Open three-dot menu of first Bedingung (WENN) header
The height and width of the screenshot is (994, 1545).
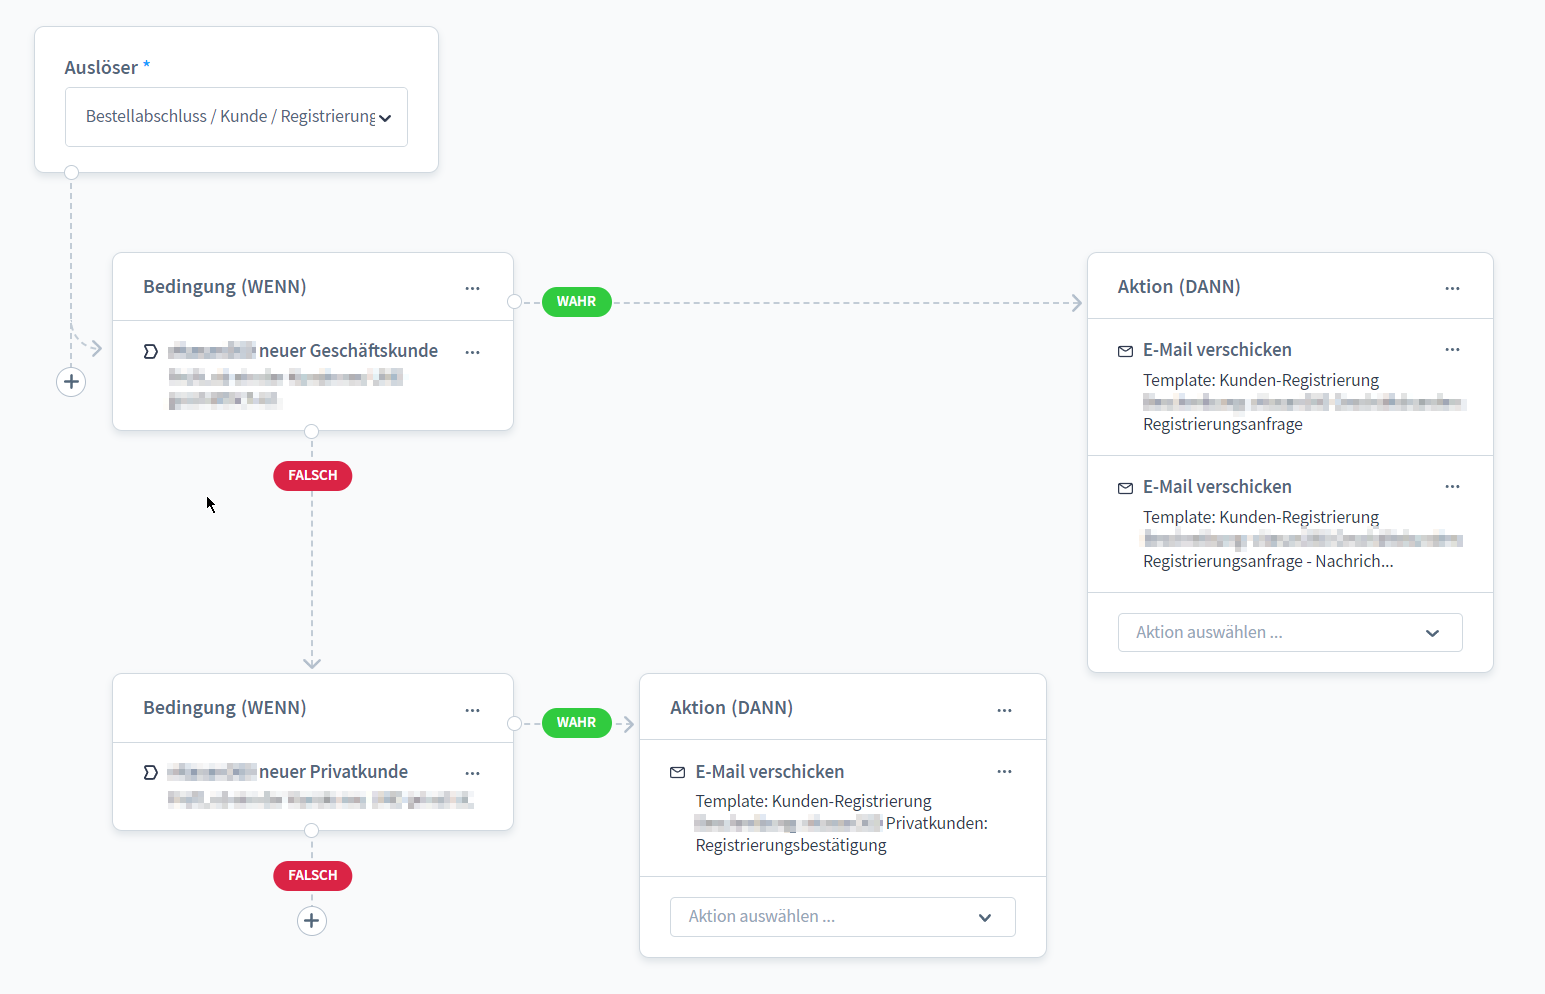[x=473, y=288]
